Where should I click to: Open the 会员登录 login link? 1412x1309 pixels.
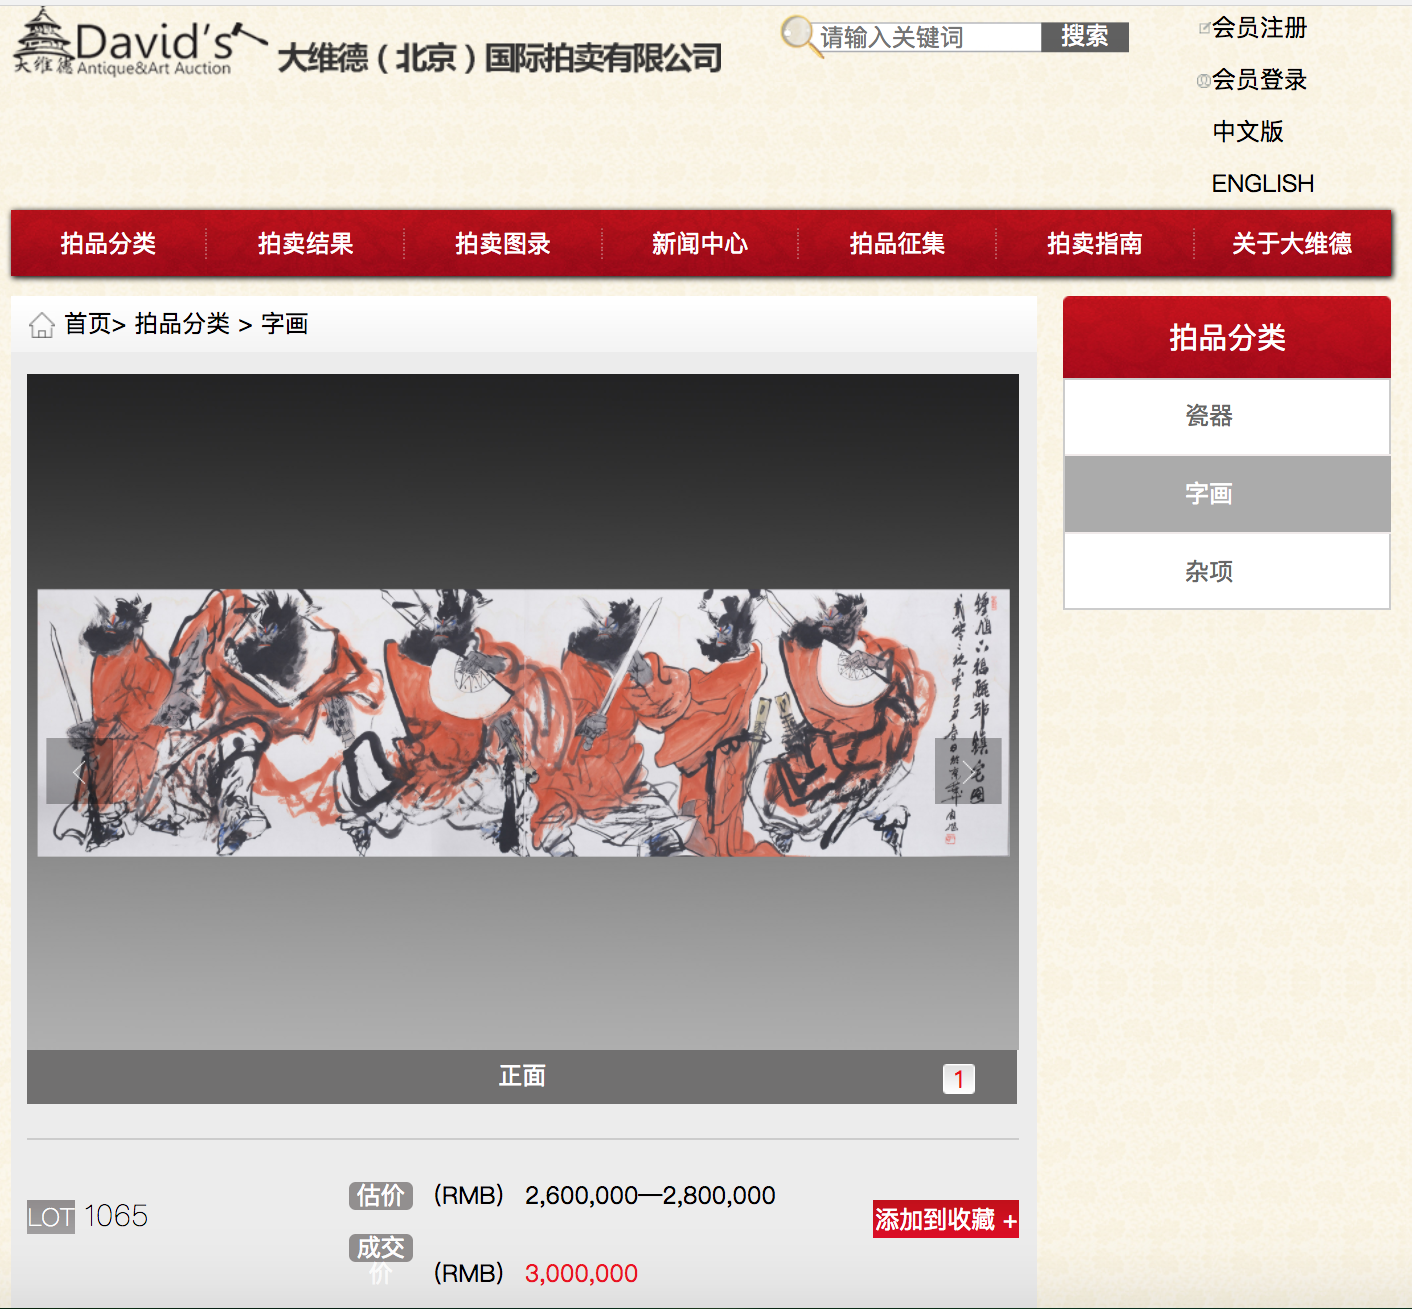1259,80
